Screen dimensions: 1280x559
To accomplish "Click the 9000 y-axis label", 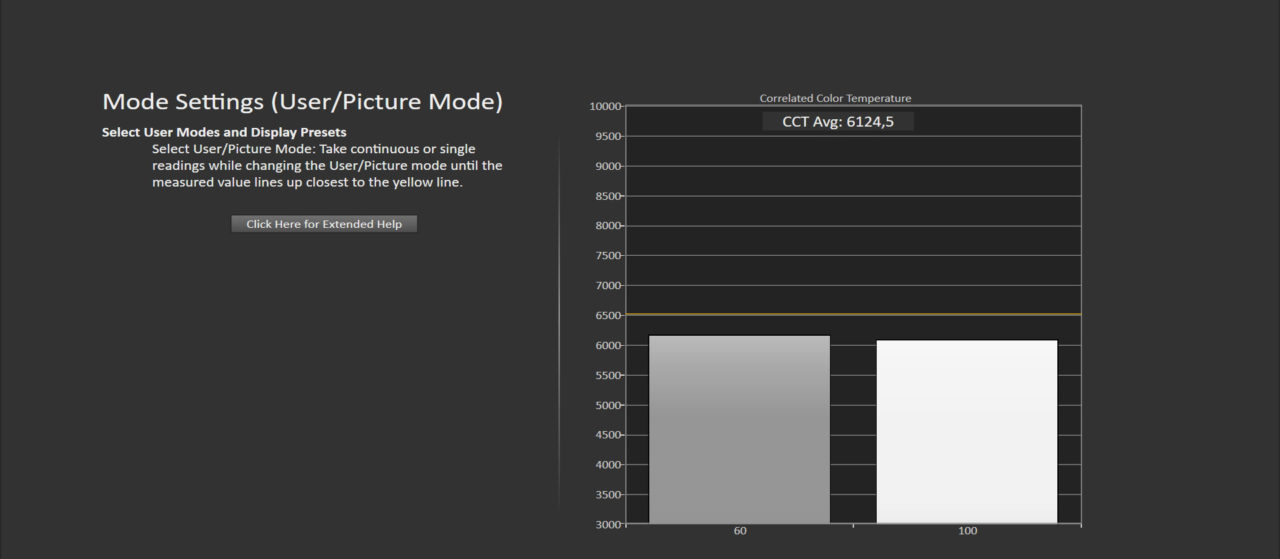I will point(607,166).
